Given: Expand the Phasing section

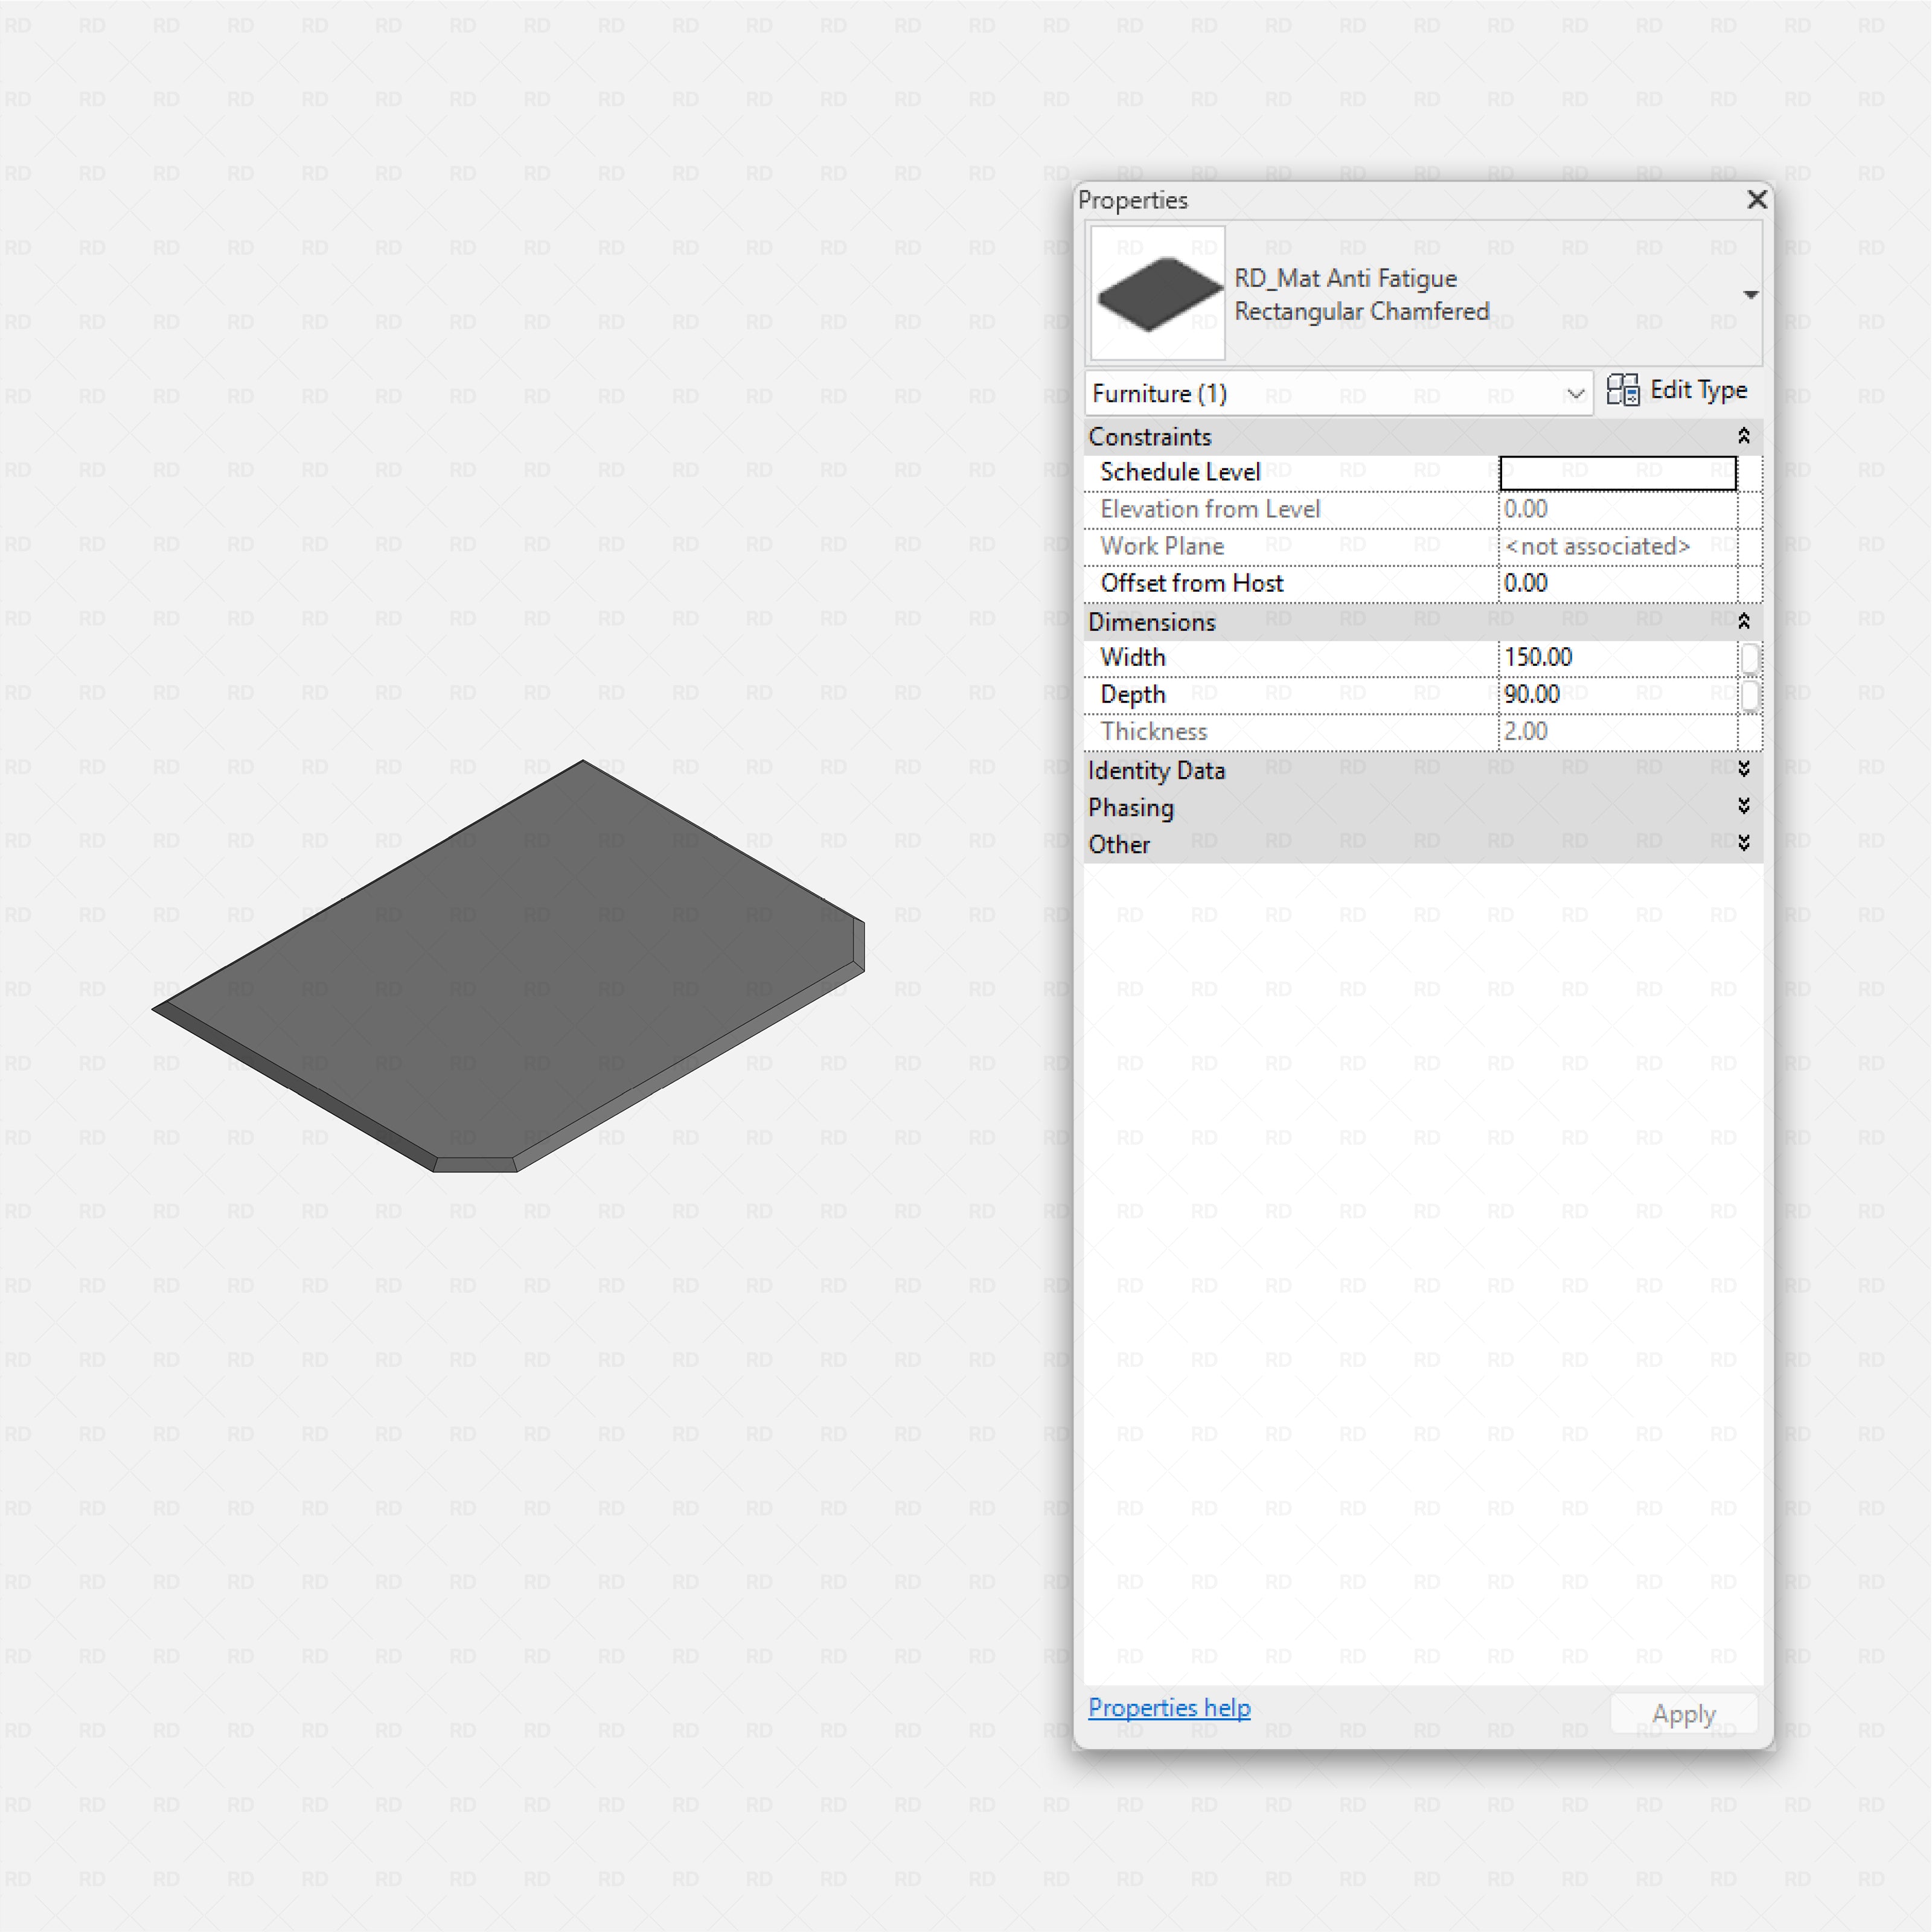Looking at the screenshot, I should pos(1744,806).
